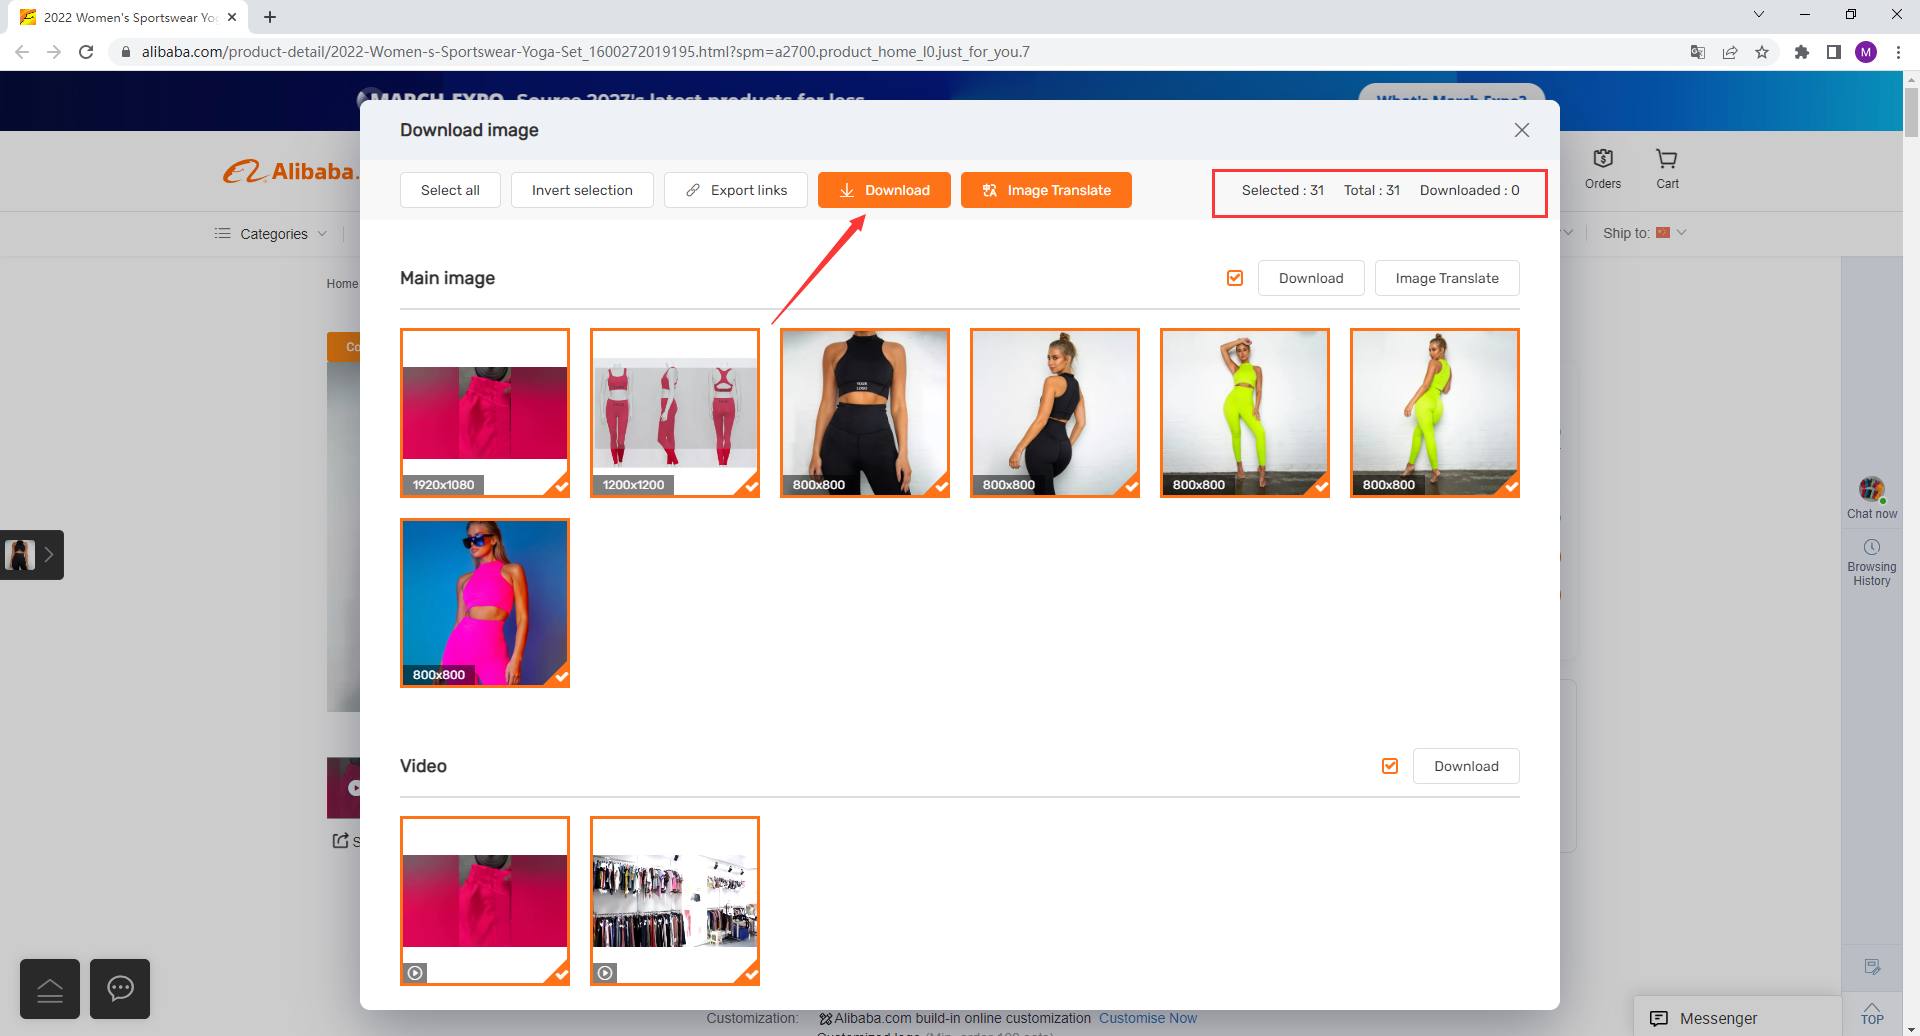
Task: Expand the Ship to dropdown
Action: 1644,233
